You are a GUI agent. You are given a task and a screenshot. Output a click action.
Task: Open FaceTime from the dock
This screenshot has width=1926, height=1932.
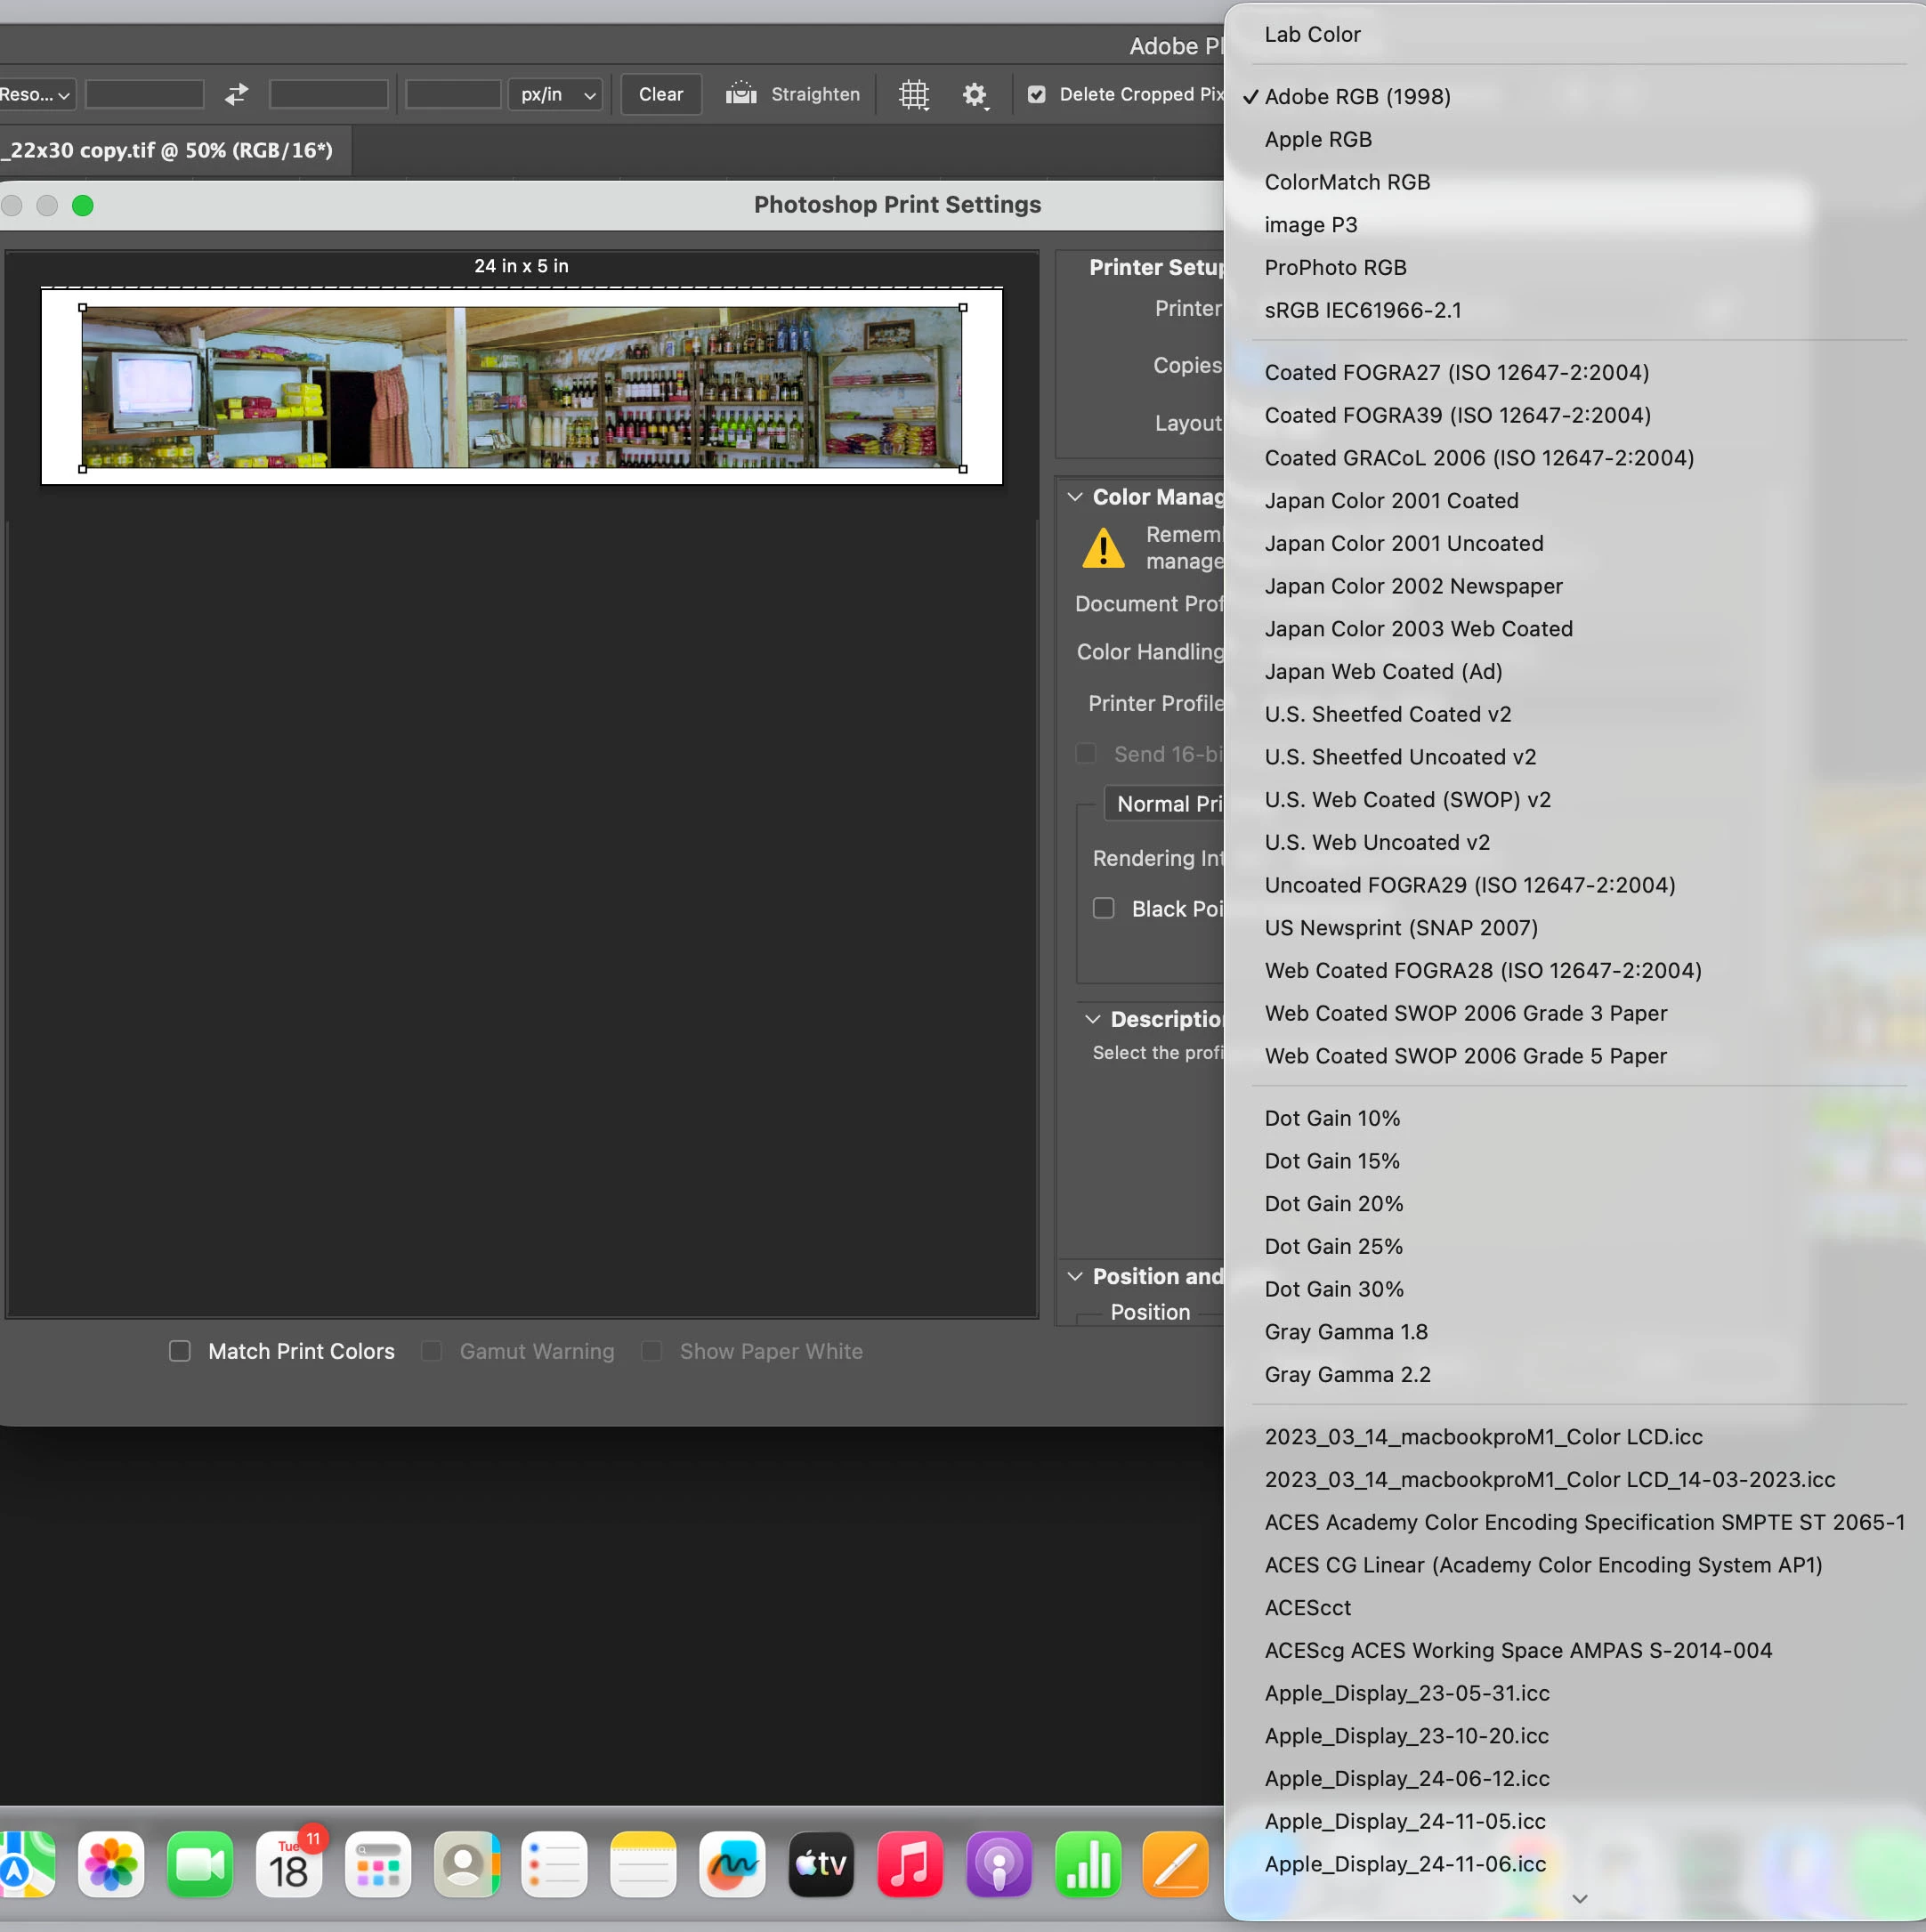[200, 1864]
